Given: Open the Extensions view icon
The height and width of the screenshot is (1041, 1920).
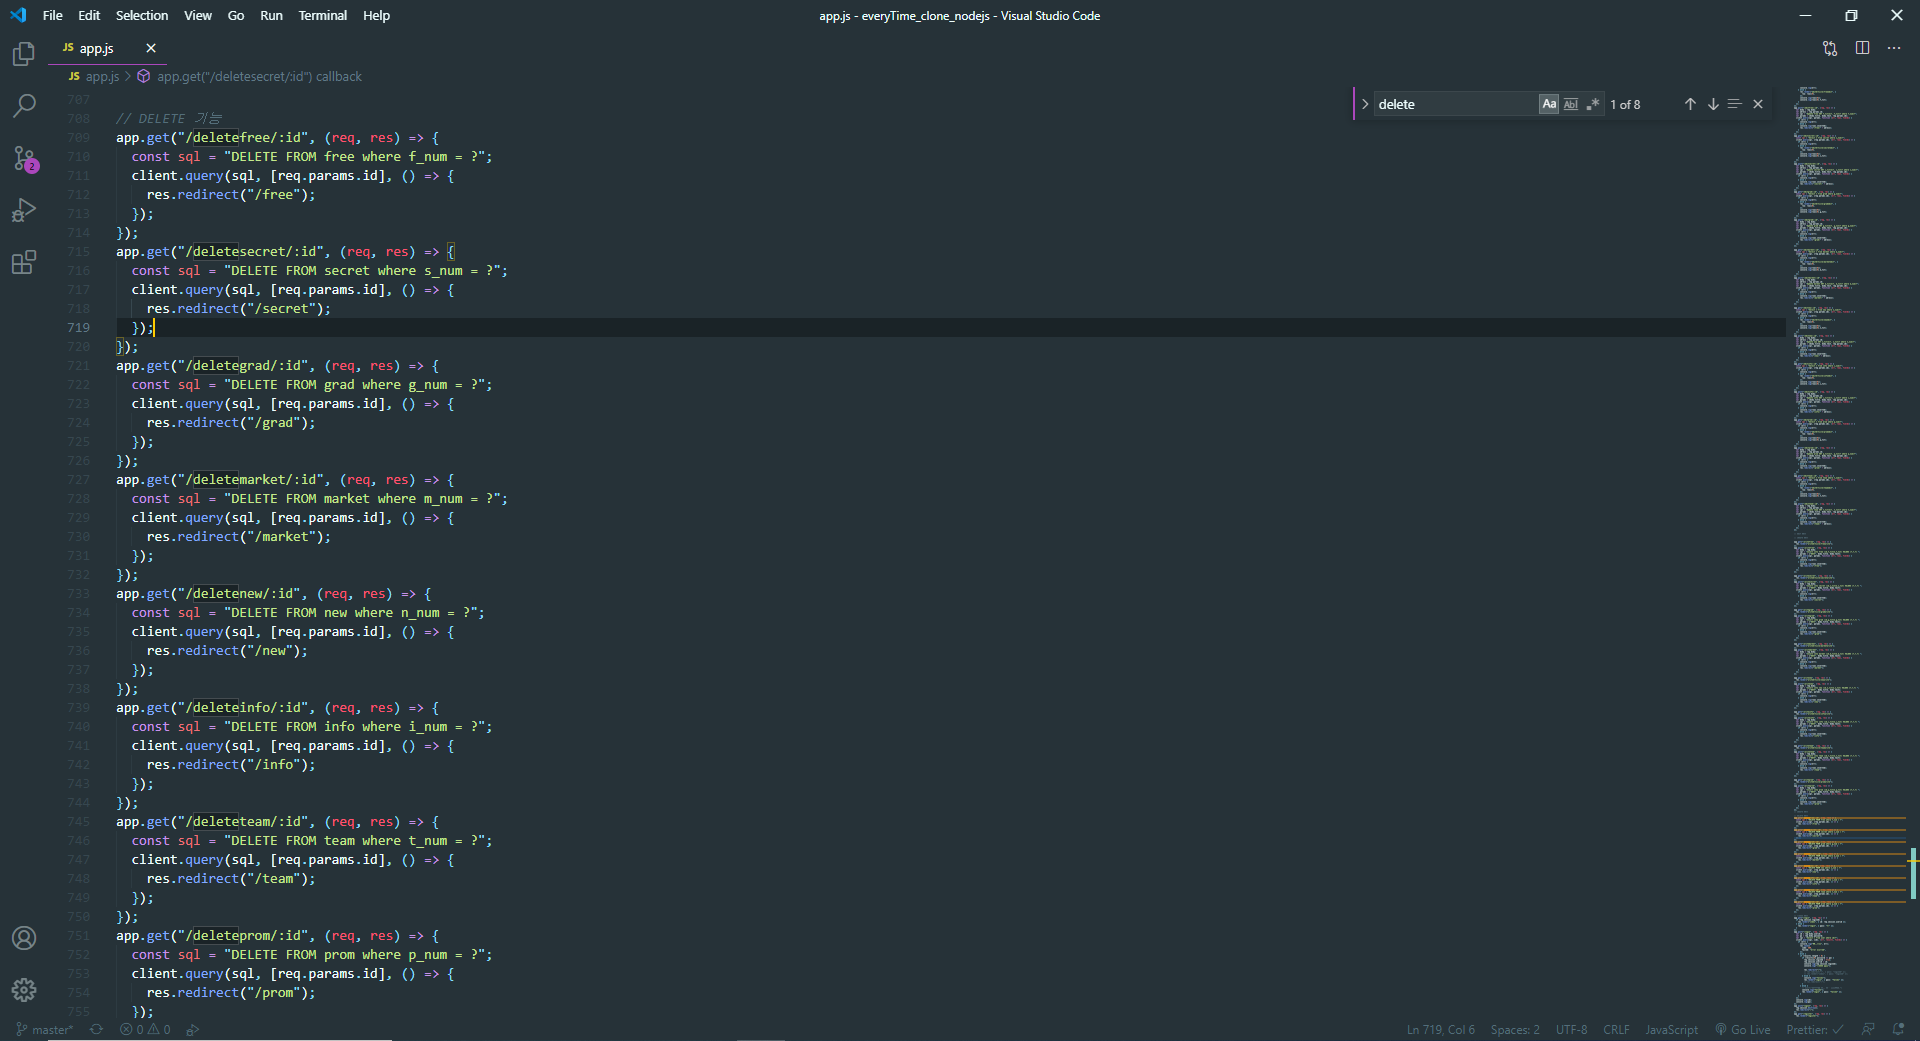Looking at the screenshot, I should point(23,262).
